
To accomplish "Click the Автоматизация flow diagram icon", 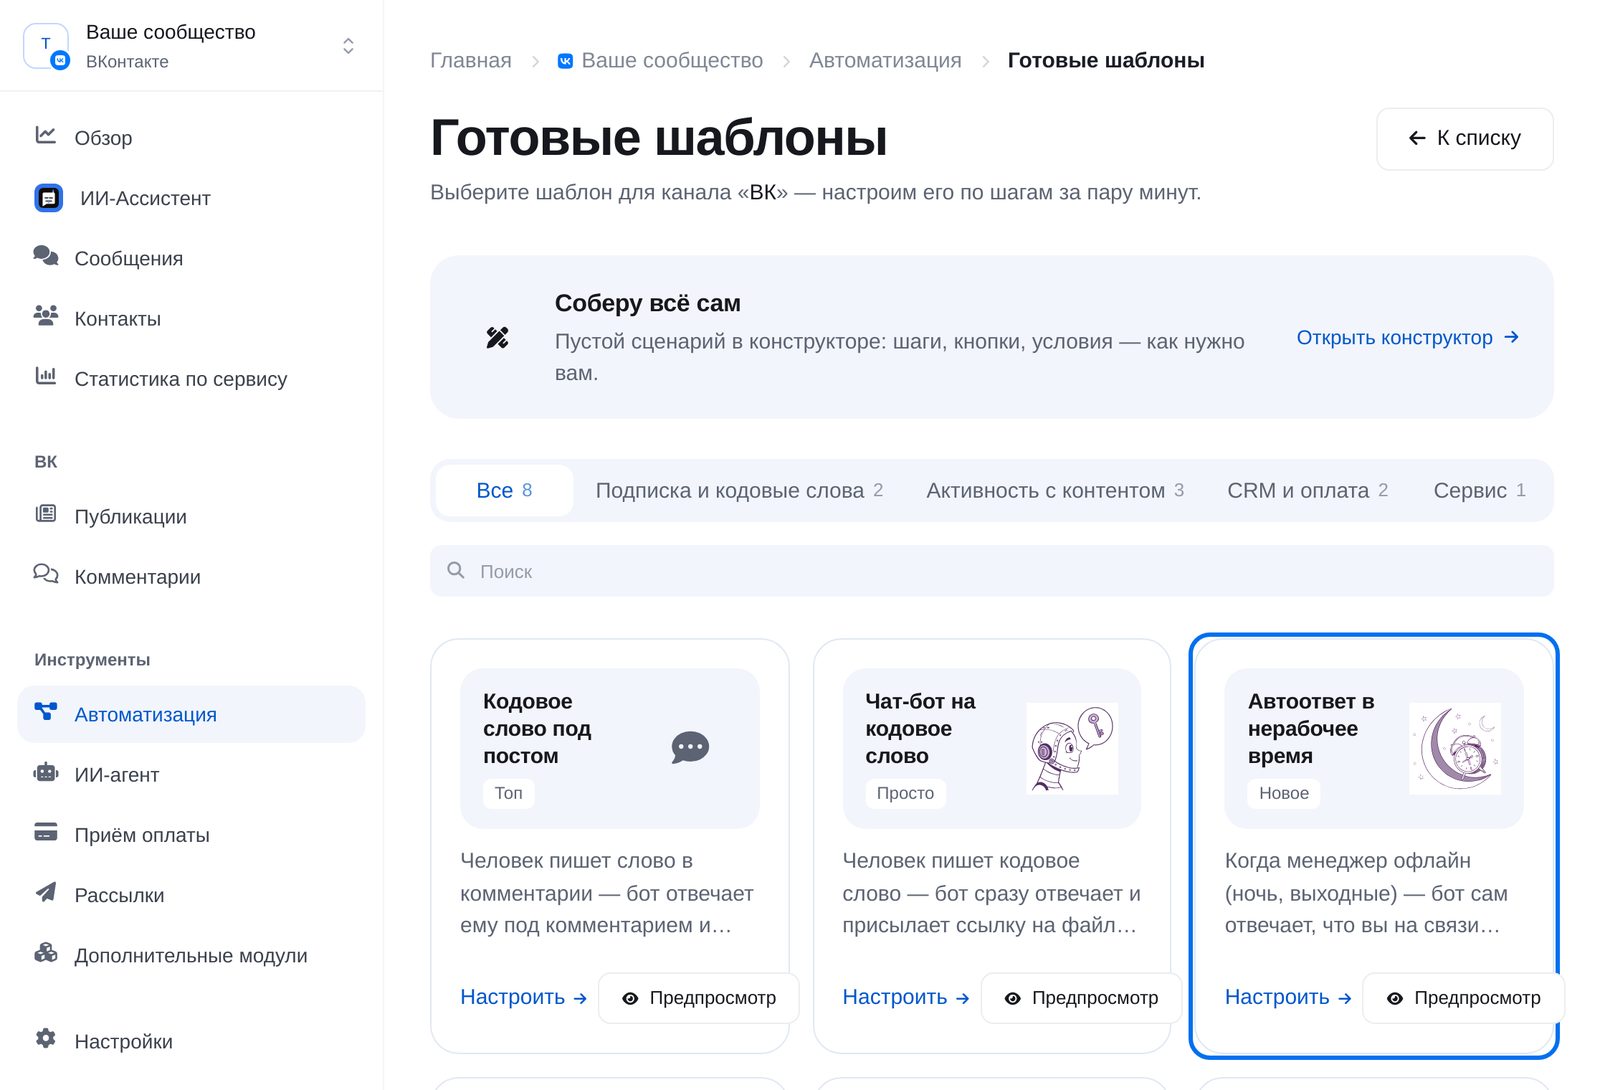I will tap(46, 712).
